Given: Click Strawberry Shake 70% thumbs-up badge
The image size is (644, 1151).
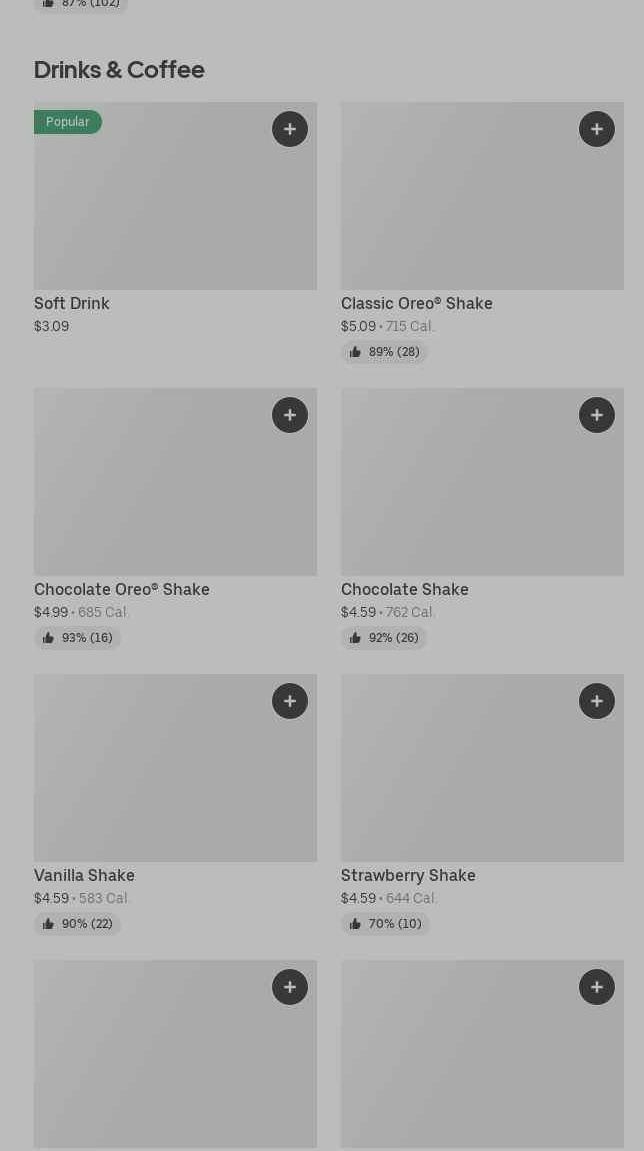Looking at the screenshot, I should (385, 924).
